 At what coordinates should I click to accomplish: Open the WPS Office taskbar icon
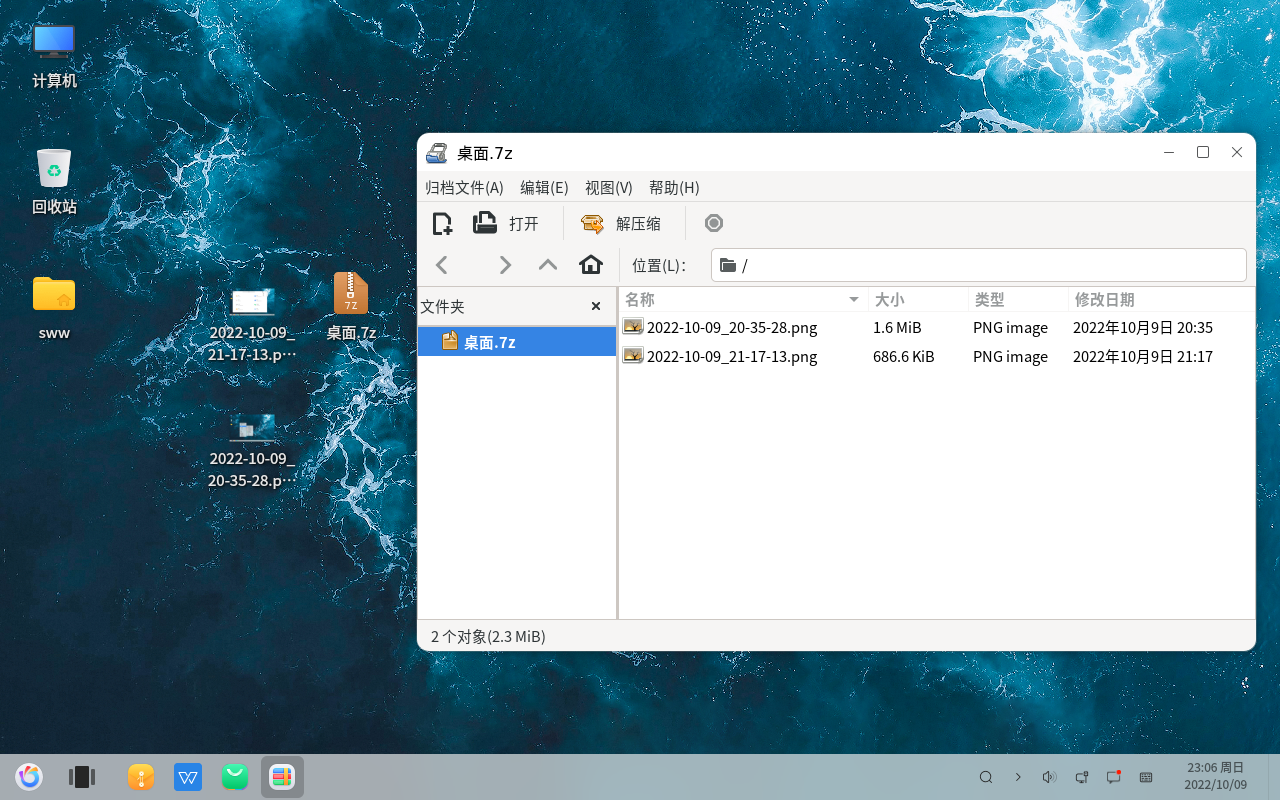point(188,777)
